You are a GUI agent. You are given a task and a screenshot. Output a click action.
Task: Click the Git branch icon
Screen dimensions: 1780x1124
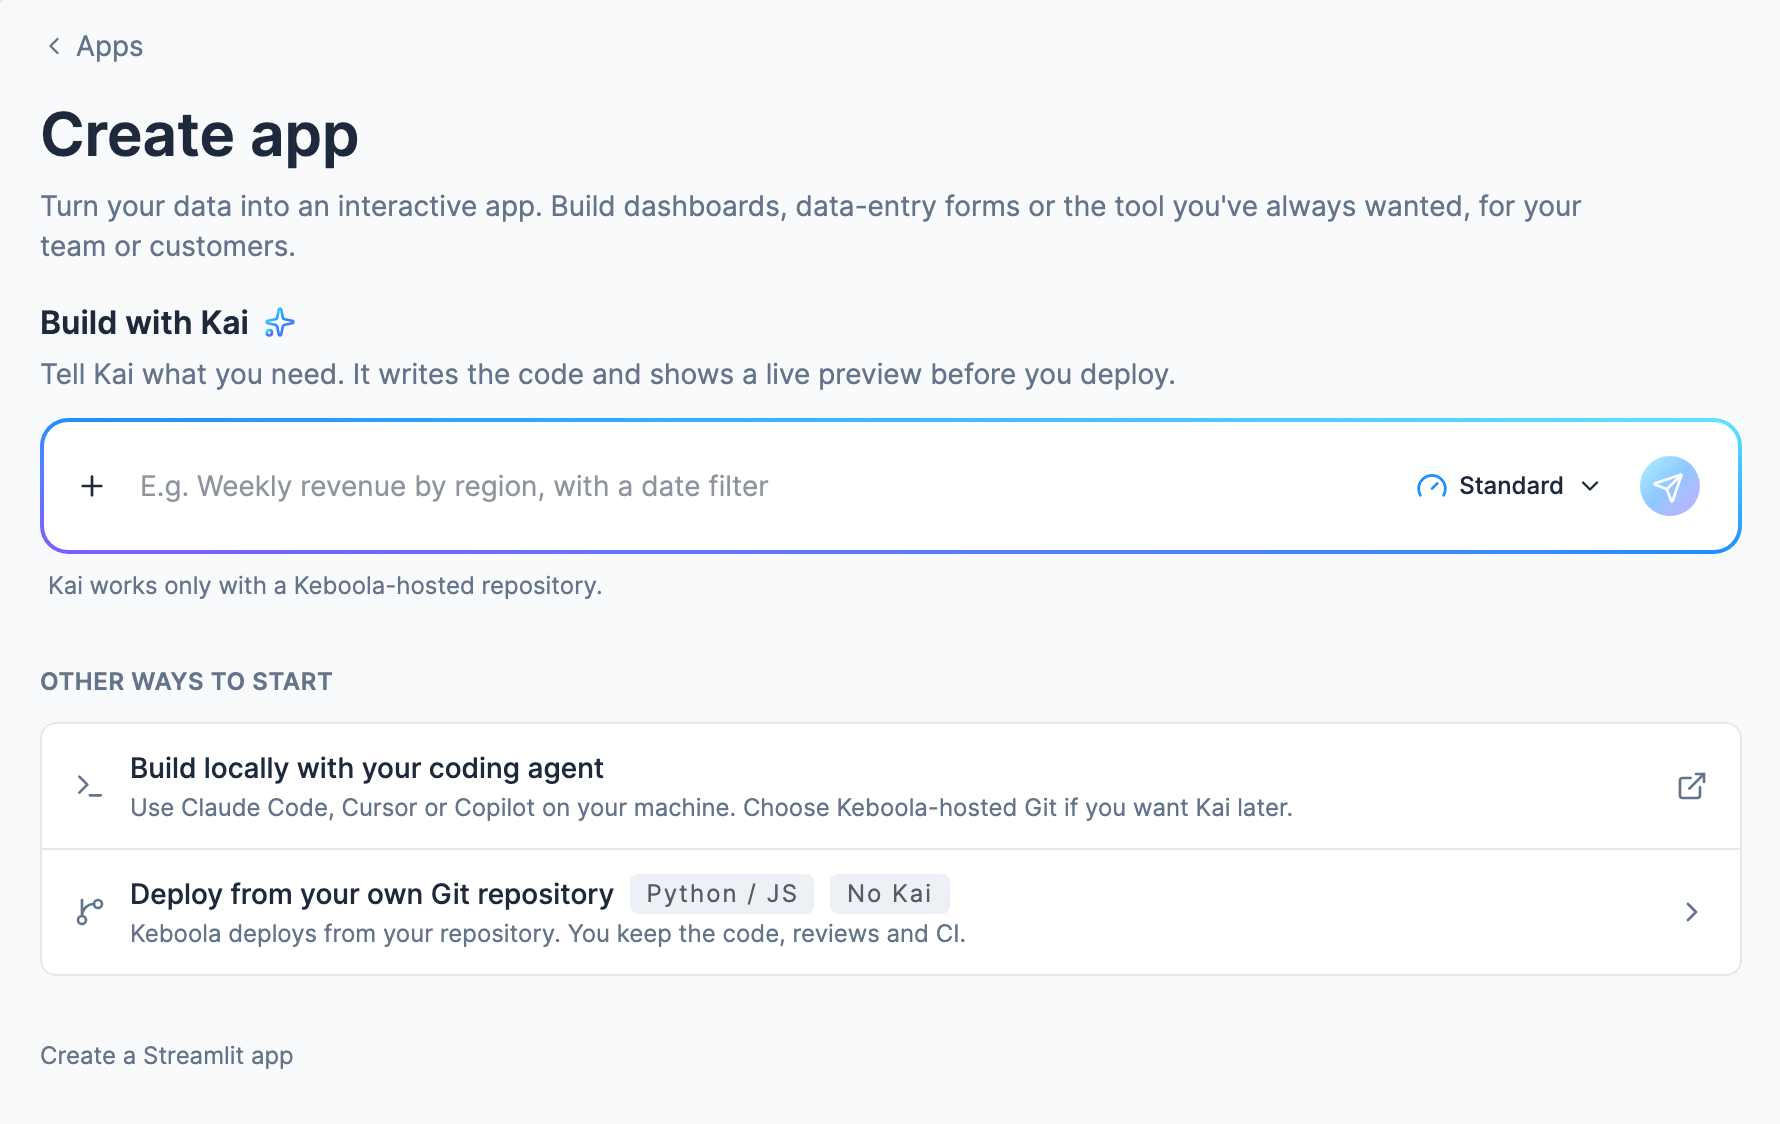click(x=90, y=912)
